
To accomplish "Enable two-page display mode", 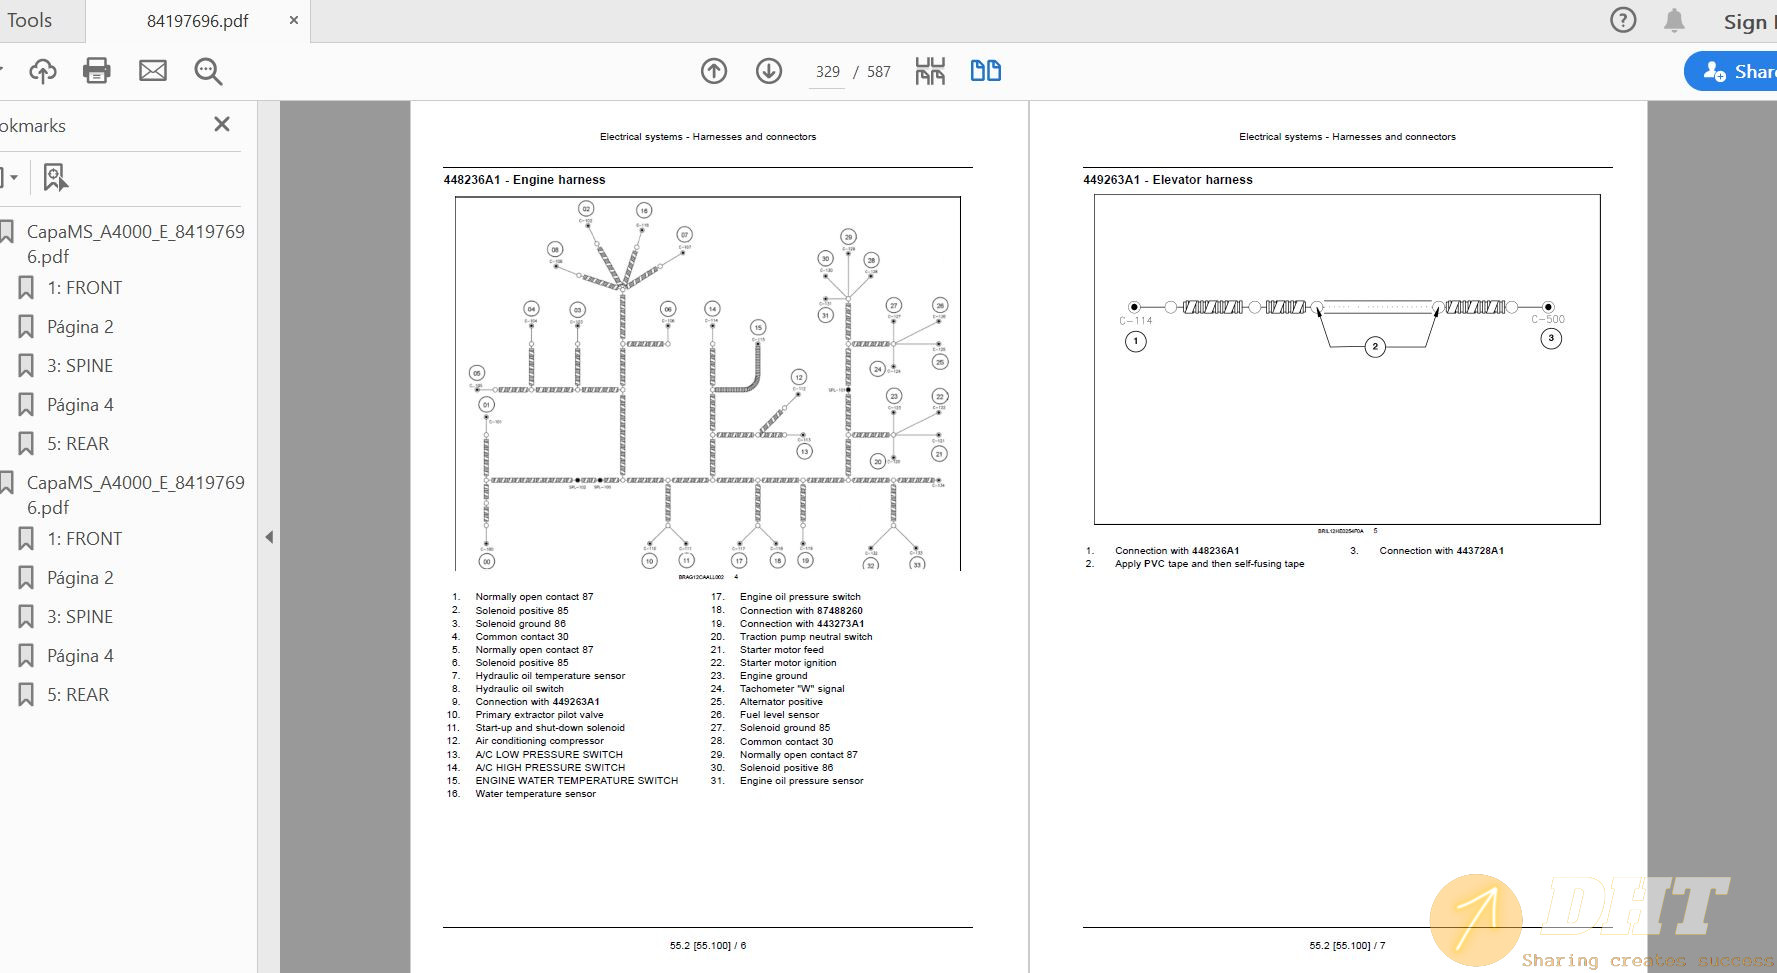I will click(x=985, y=71).
